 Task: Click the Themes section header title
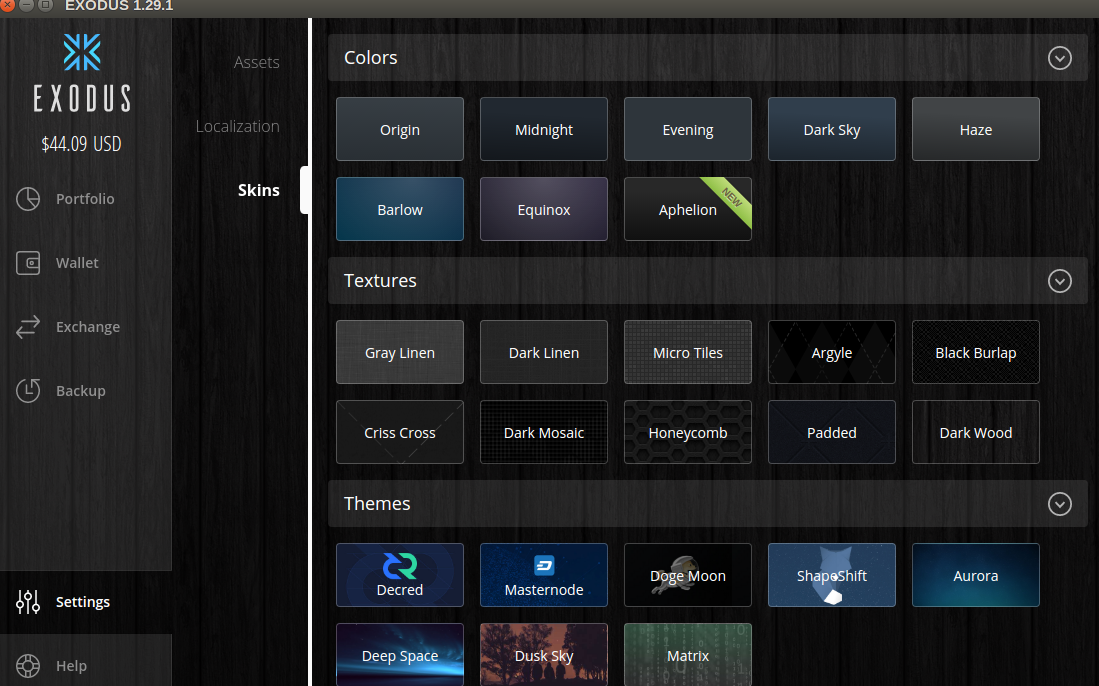377,503
